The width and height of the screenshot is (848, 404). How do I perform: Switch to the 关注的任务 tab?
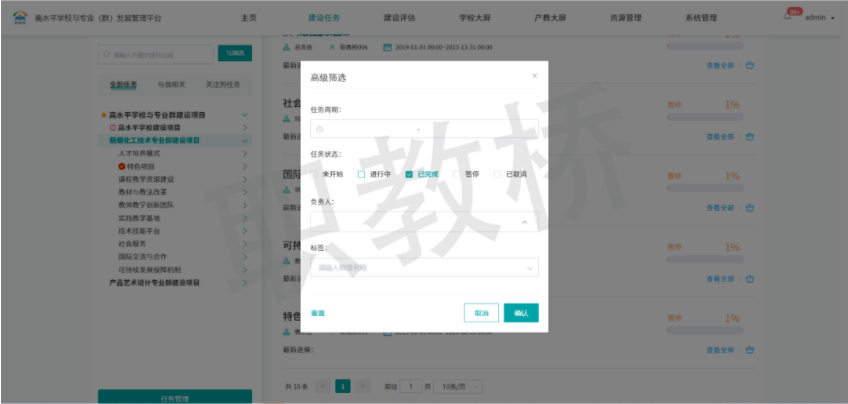(x=223, y=85)
